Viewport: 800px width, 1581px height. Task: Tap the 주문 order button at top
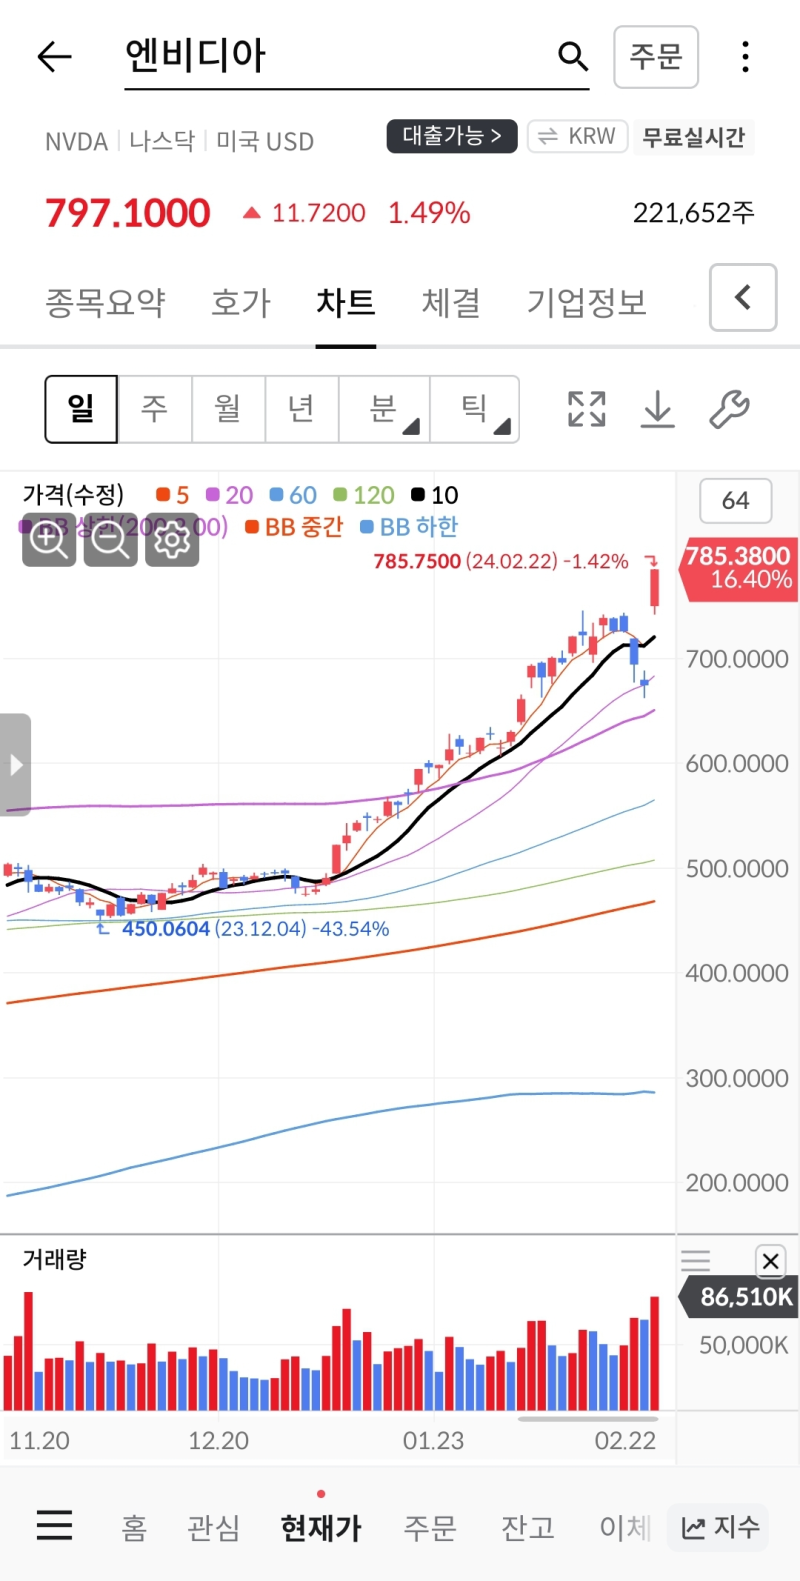point(656,57)
